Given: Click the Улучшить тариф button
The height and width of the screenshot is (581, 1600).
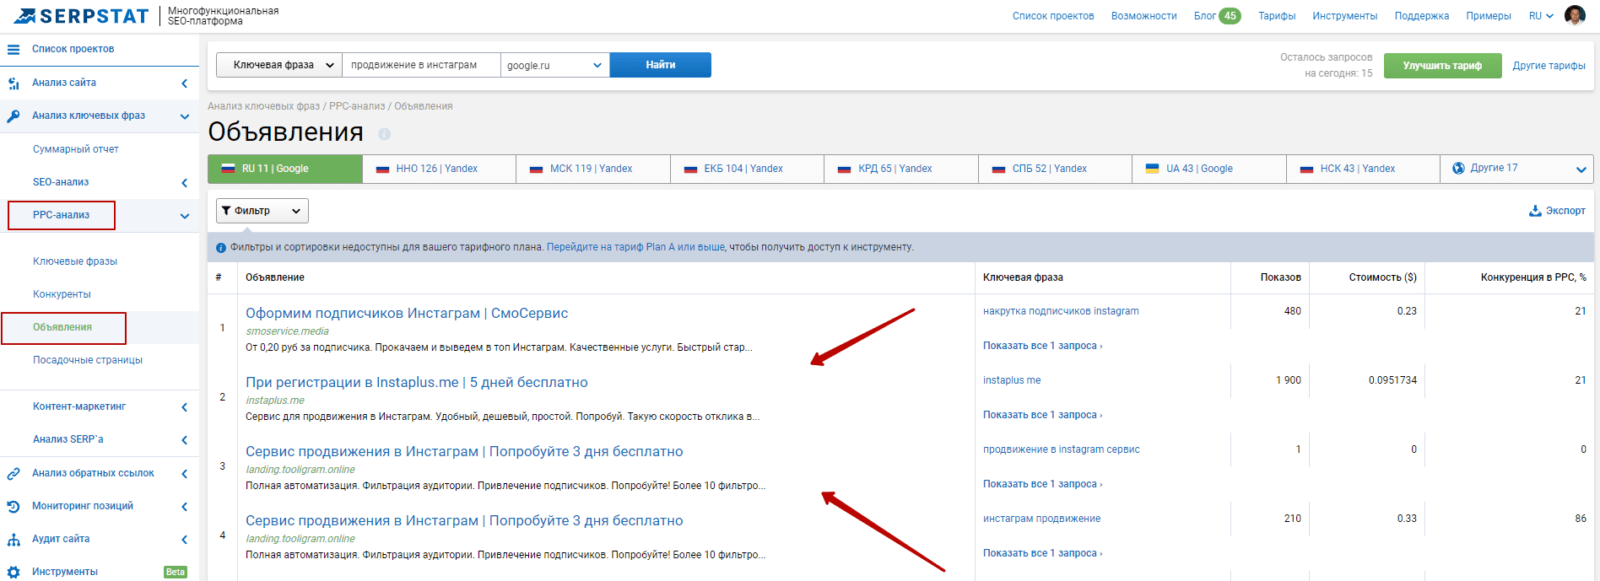Looking at the screenshot, I should pyautogui.click(x=1442, y=66).
